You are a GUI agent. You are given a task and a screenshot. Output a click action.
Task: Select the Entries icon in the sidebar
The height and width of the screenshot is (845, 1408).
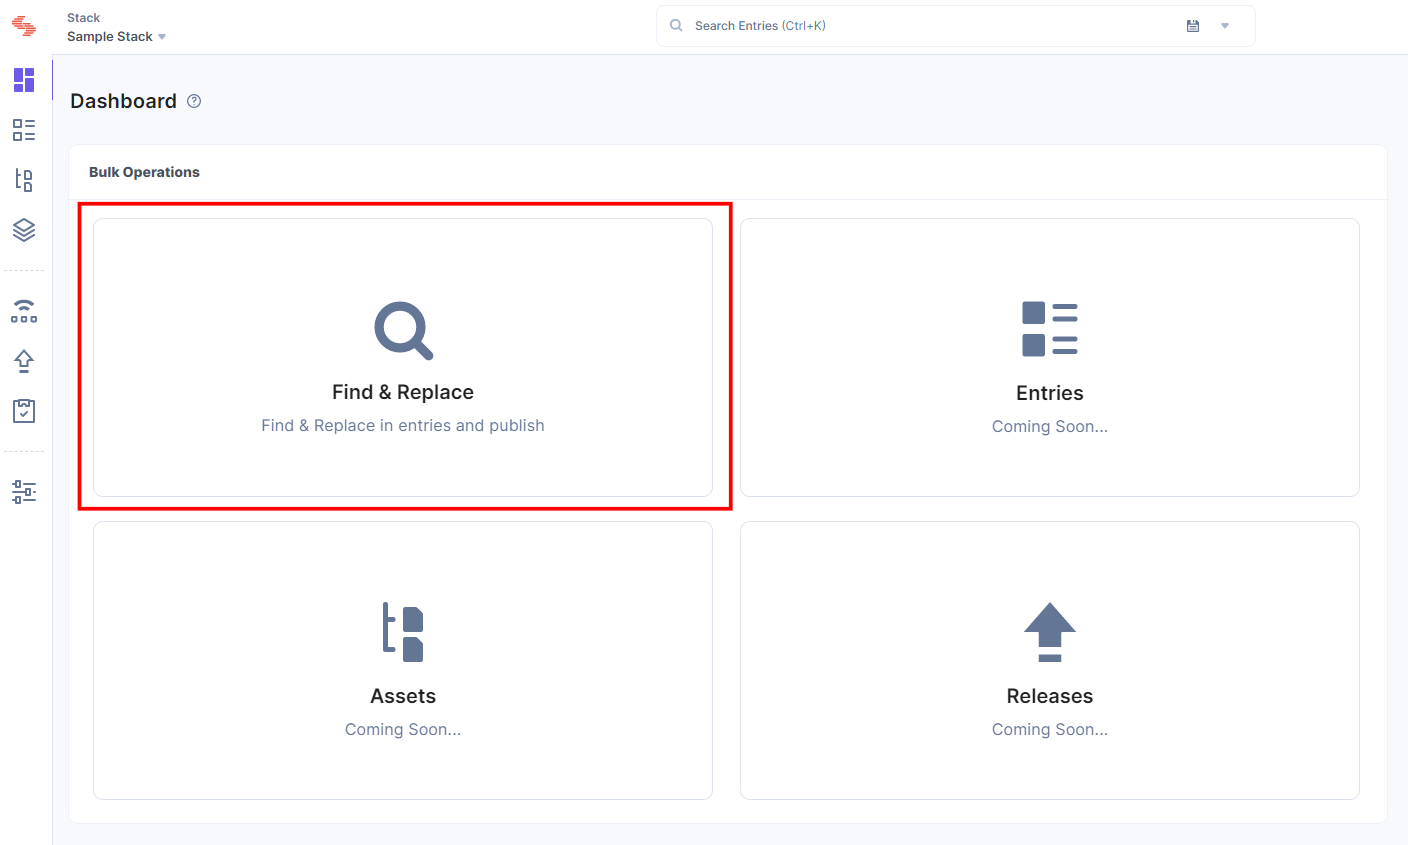pyautogui.click(x=24, y=130)
